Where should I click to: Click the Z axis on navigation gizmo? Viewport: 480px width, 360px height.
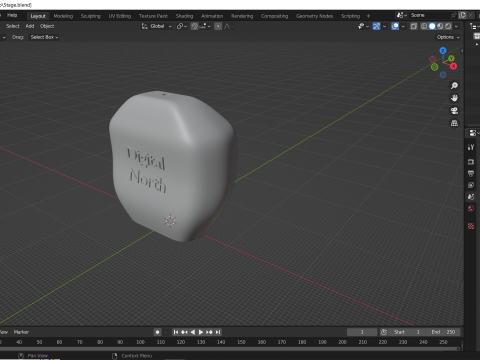coord(443,51)
